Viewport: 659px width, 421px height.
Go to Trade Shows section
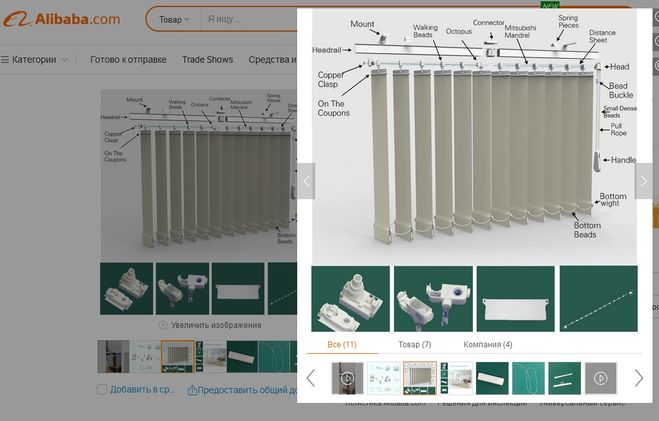[x=207, y=60]
